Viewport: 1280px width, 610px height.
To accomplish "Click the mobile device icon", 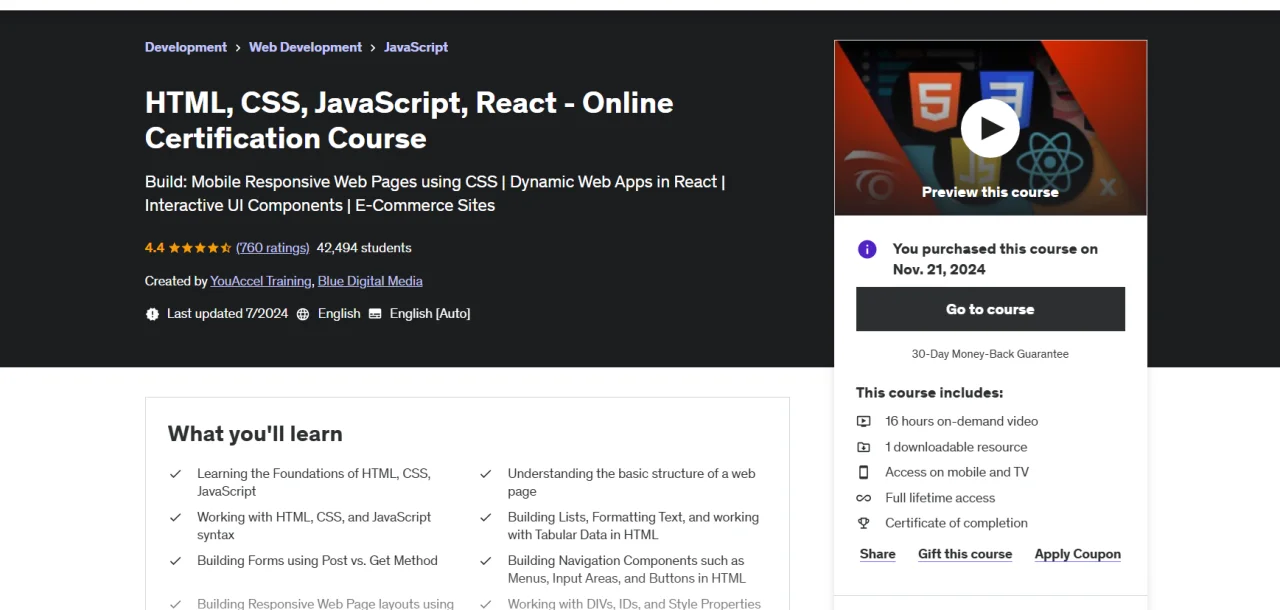I will [864, 472].
